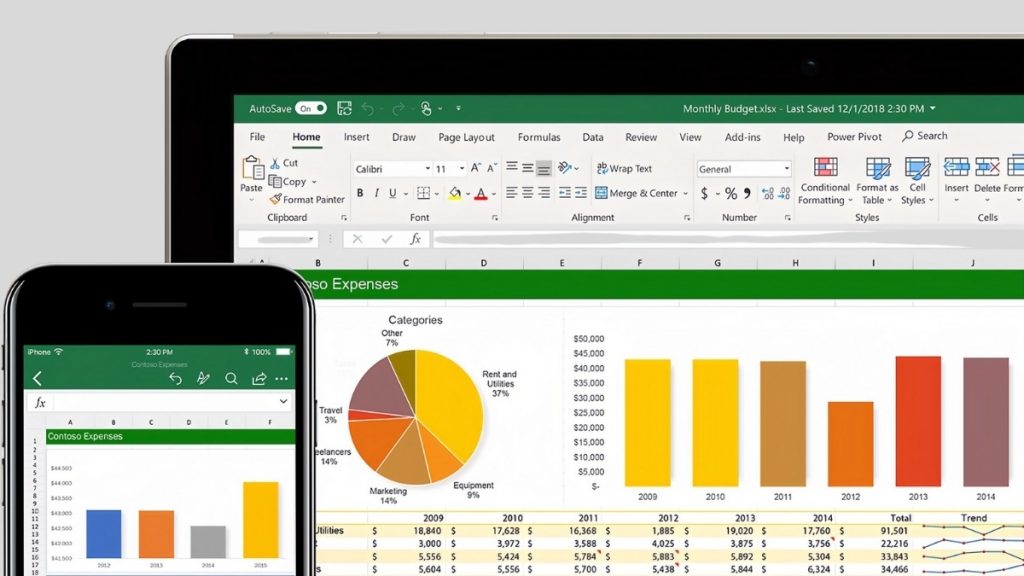Tap the iPhone back chevron

[37, 378]
